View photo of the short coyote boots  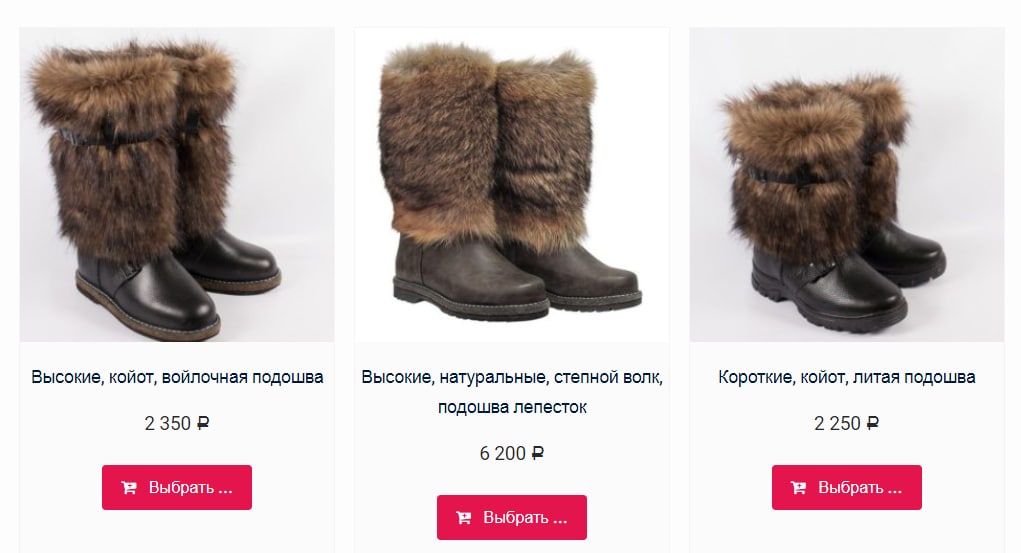(846, 184)
